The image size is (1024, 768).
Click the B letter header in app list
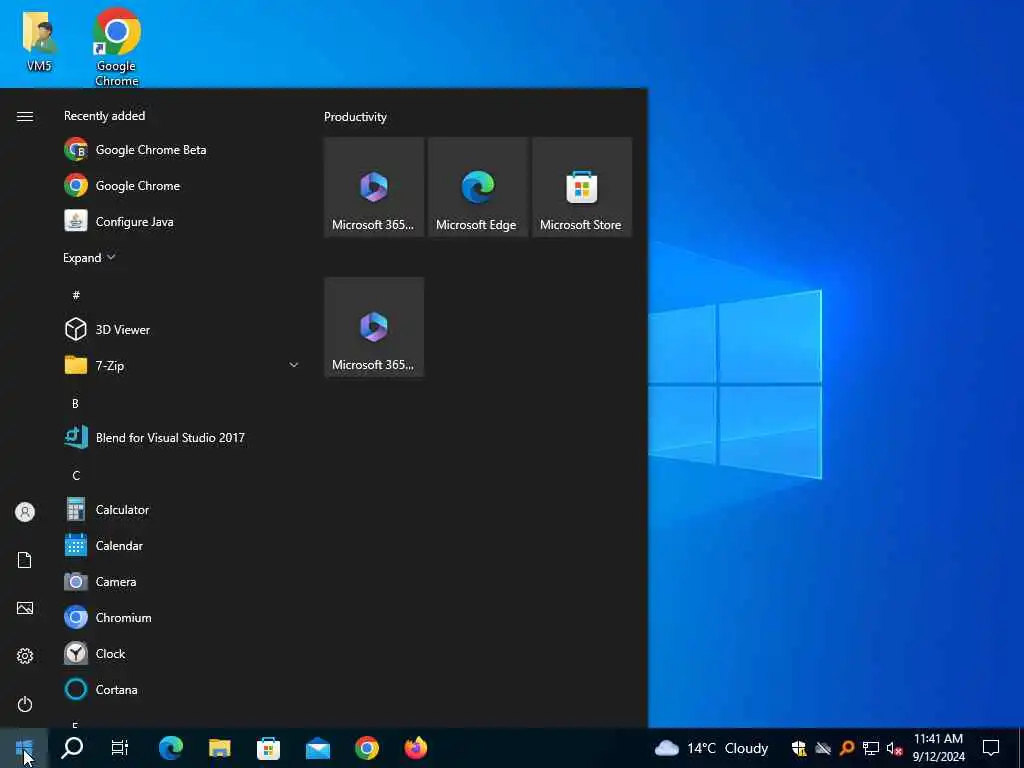point(76,404)
